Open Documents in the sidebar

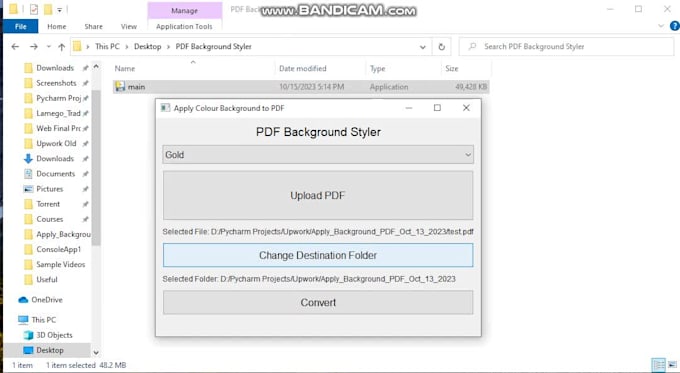click(56, 174)
